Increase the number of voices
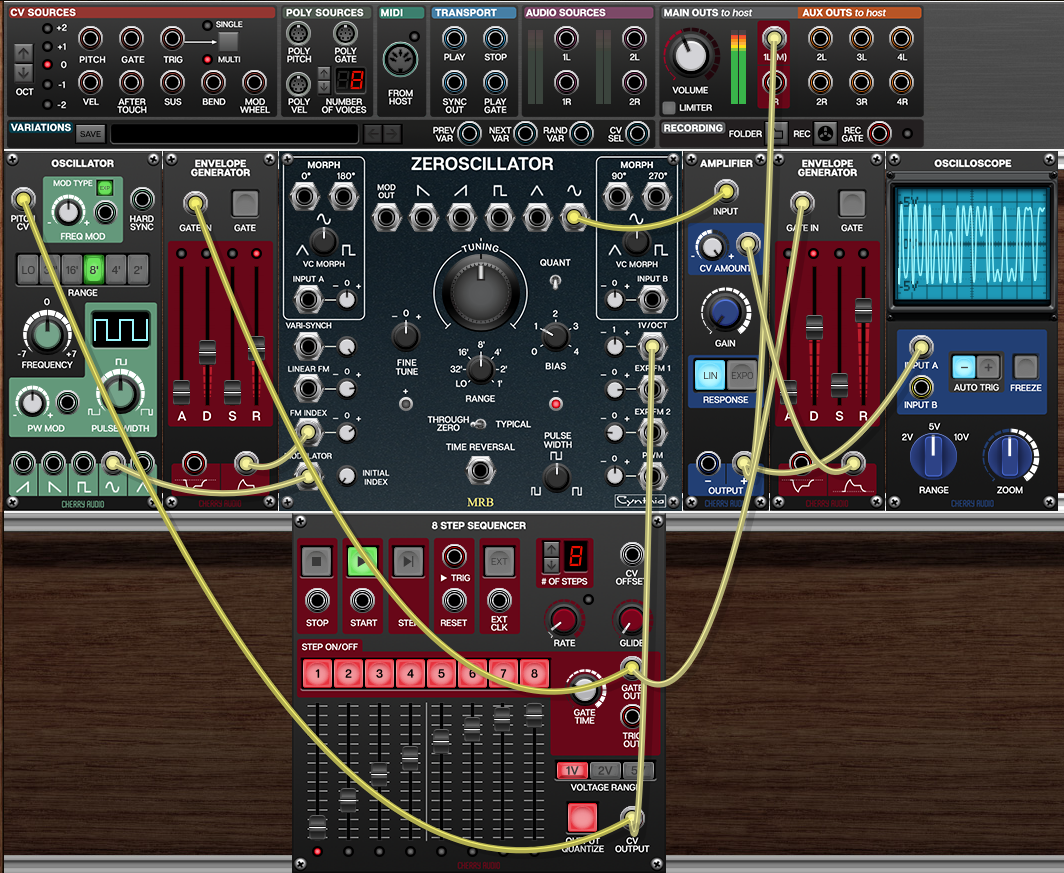 (x=324, y=73)
